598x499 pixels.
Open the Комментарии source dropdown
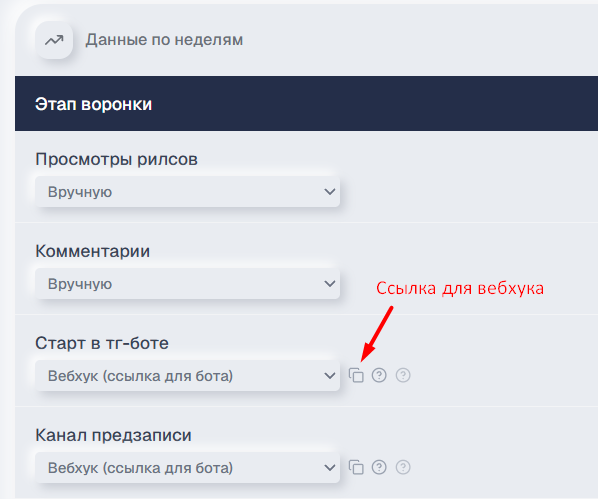tap(187, 284)
